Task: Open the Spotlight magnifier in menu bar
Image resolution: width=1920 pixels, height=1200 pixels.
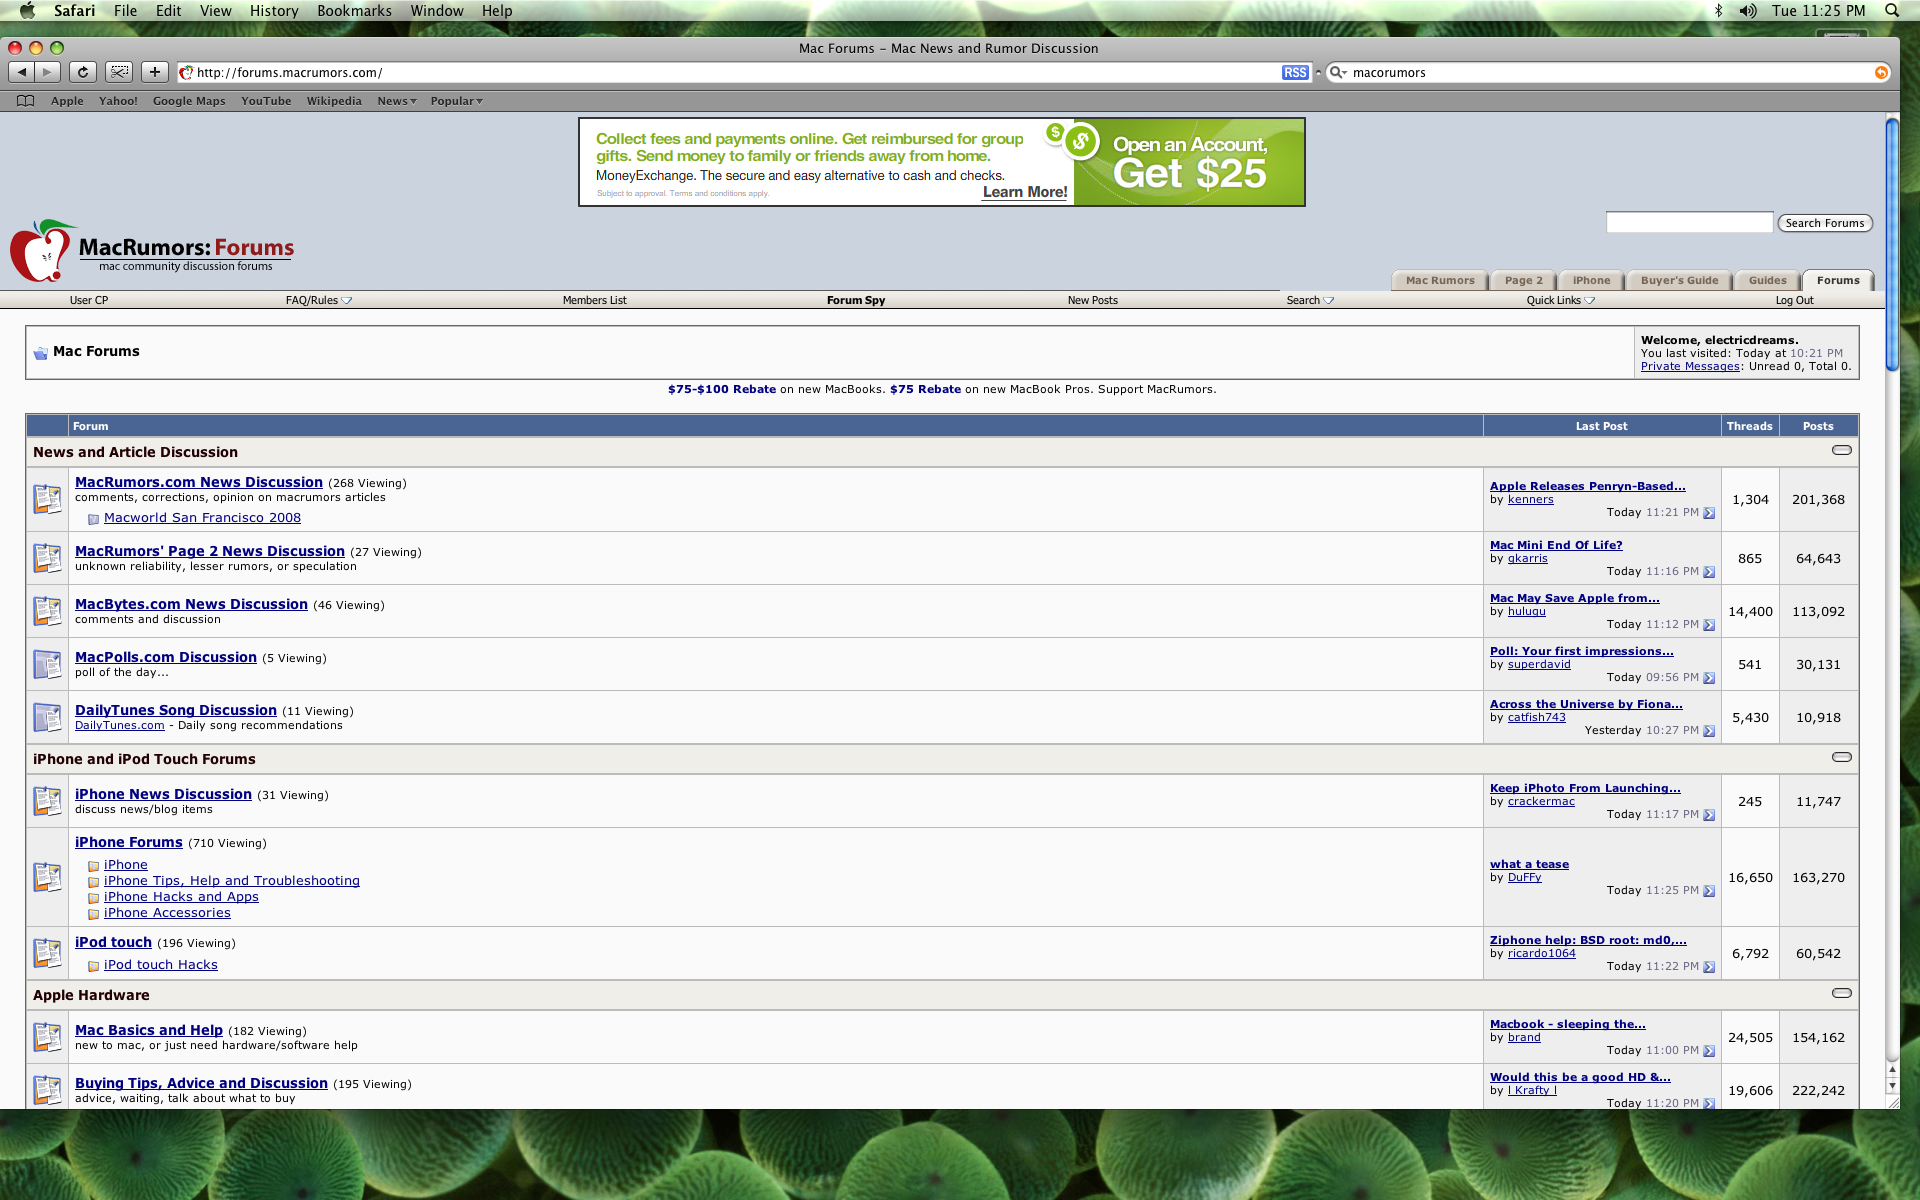Action: pos(1891,11)
